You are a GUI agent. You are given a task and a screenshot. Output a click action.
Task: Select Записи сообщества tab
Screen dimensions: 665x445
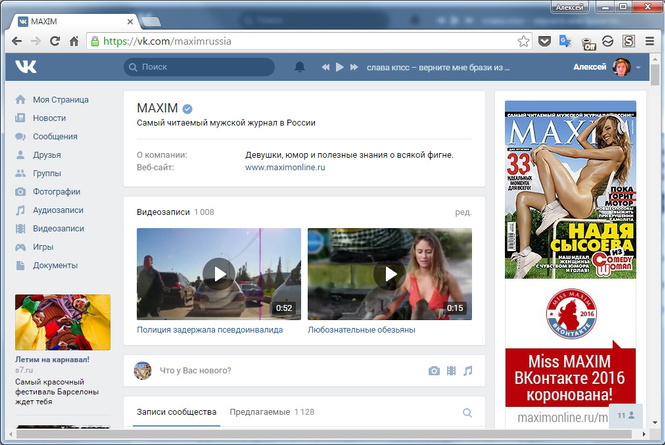click(176, 412)
